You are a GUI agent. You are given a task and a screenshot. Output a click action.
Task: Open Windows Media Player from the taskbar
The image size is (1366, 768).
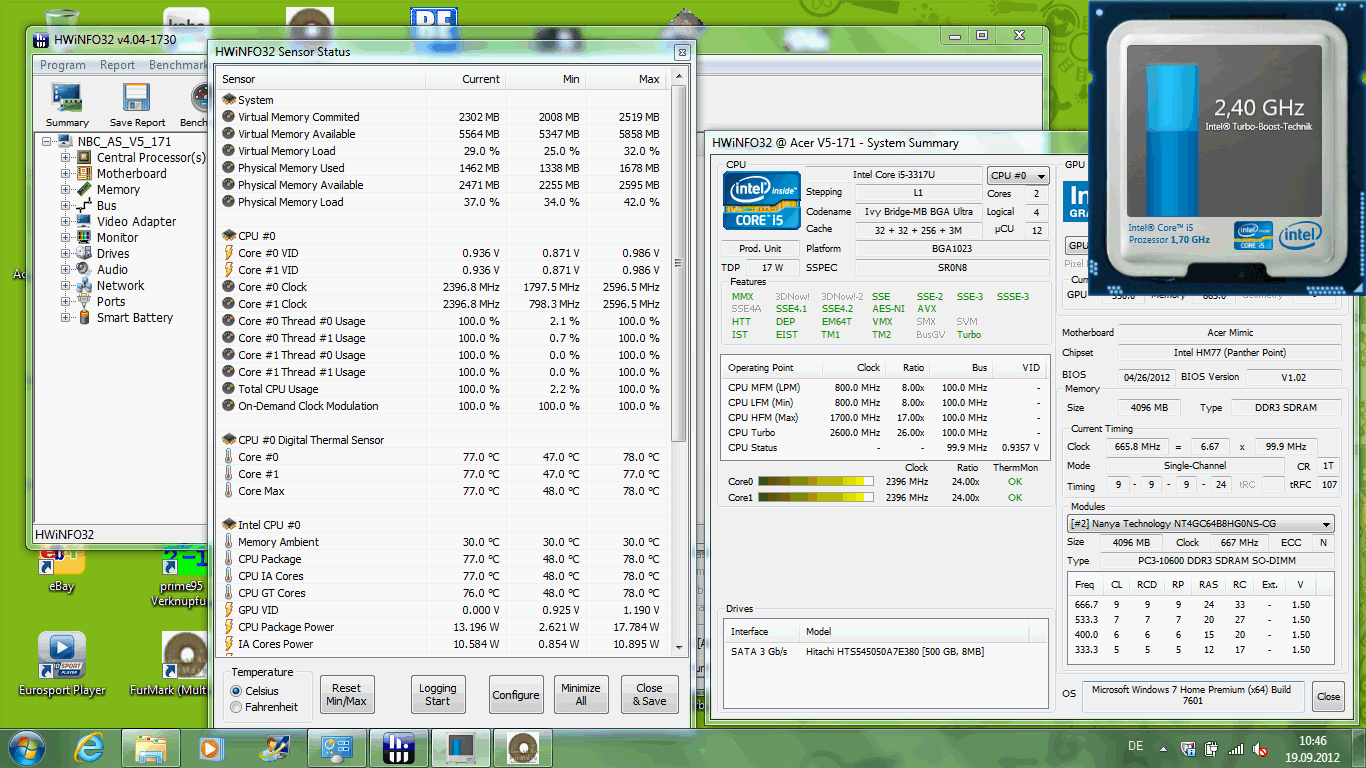[211, 748]
